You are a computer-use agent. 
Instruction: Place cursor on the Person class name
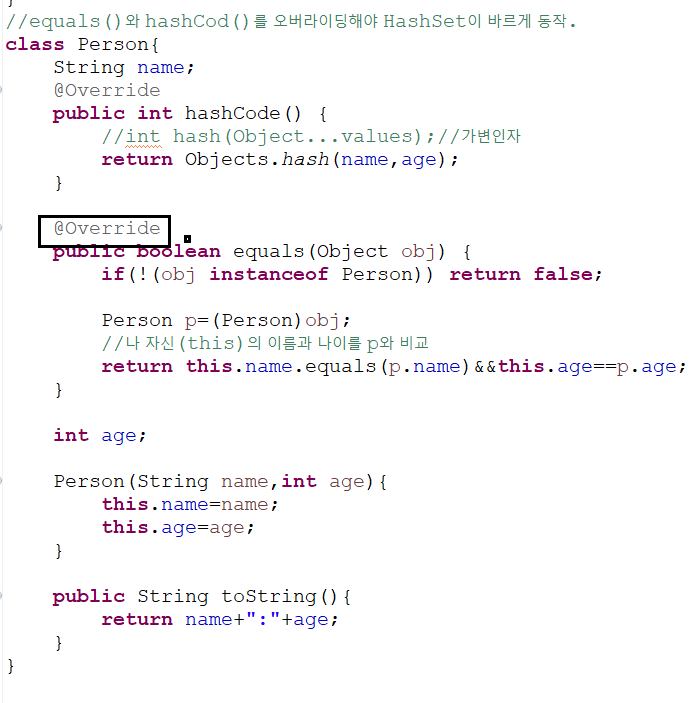tap(113, 44)
